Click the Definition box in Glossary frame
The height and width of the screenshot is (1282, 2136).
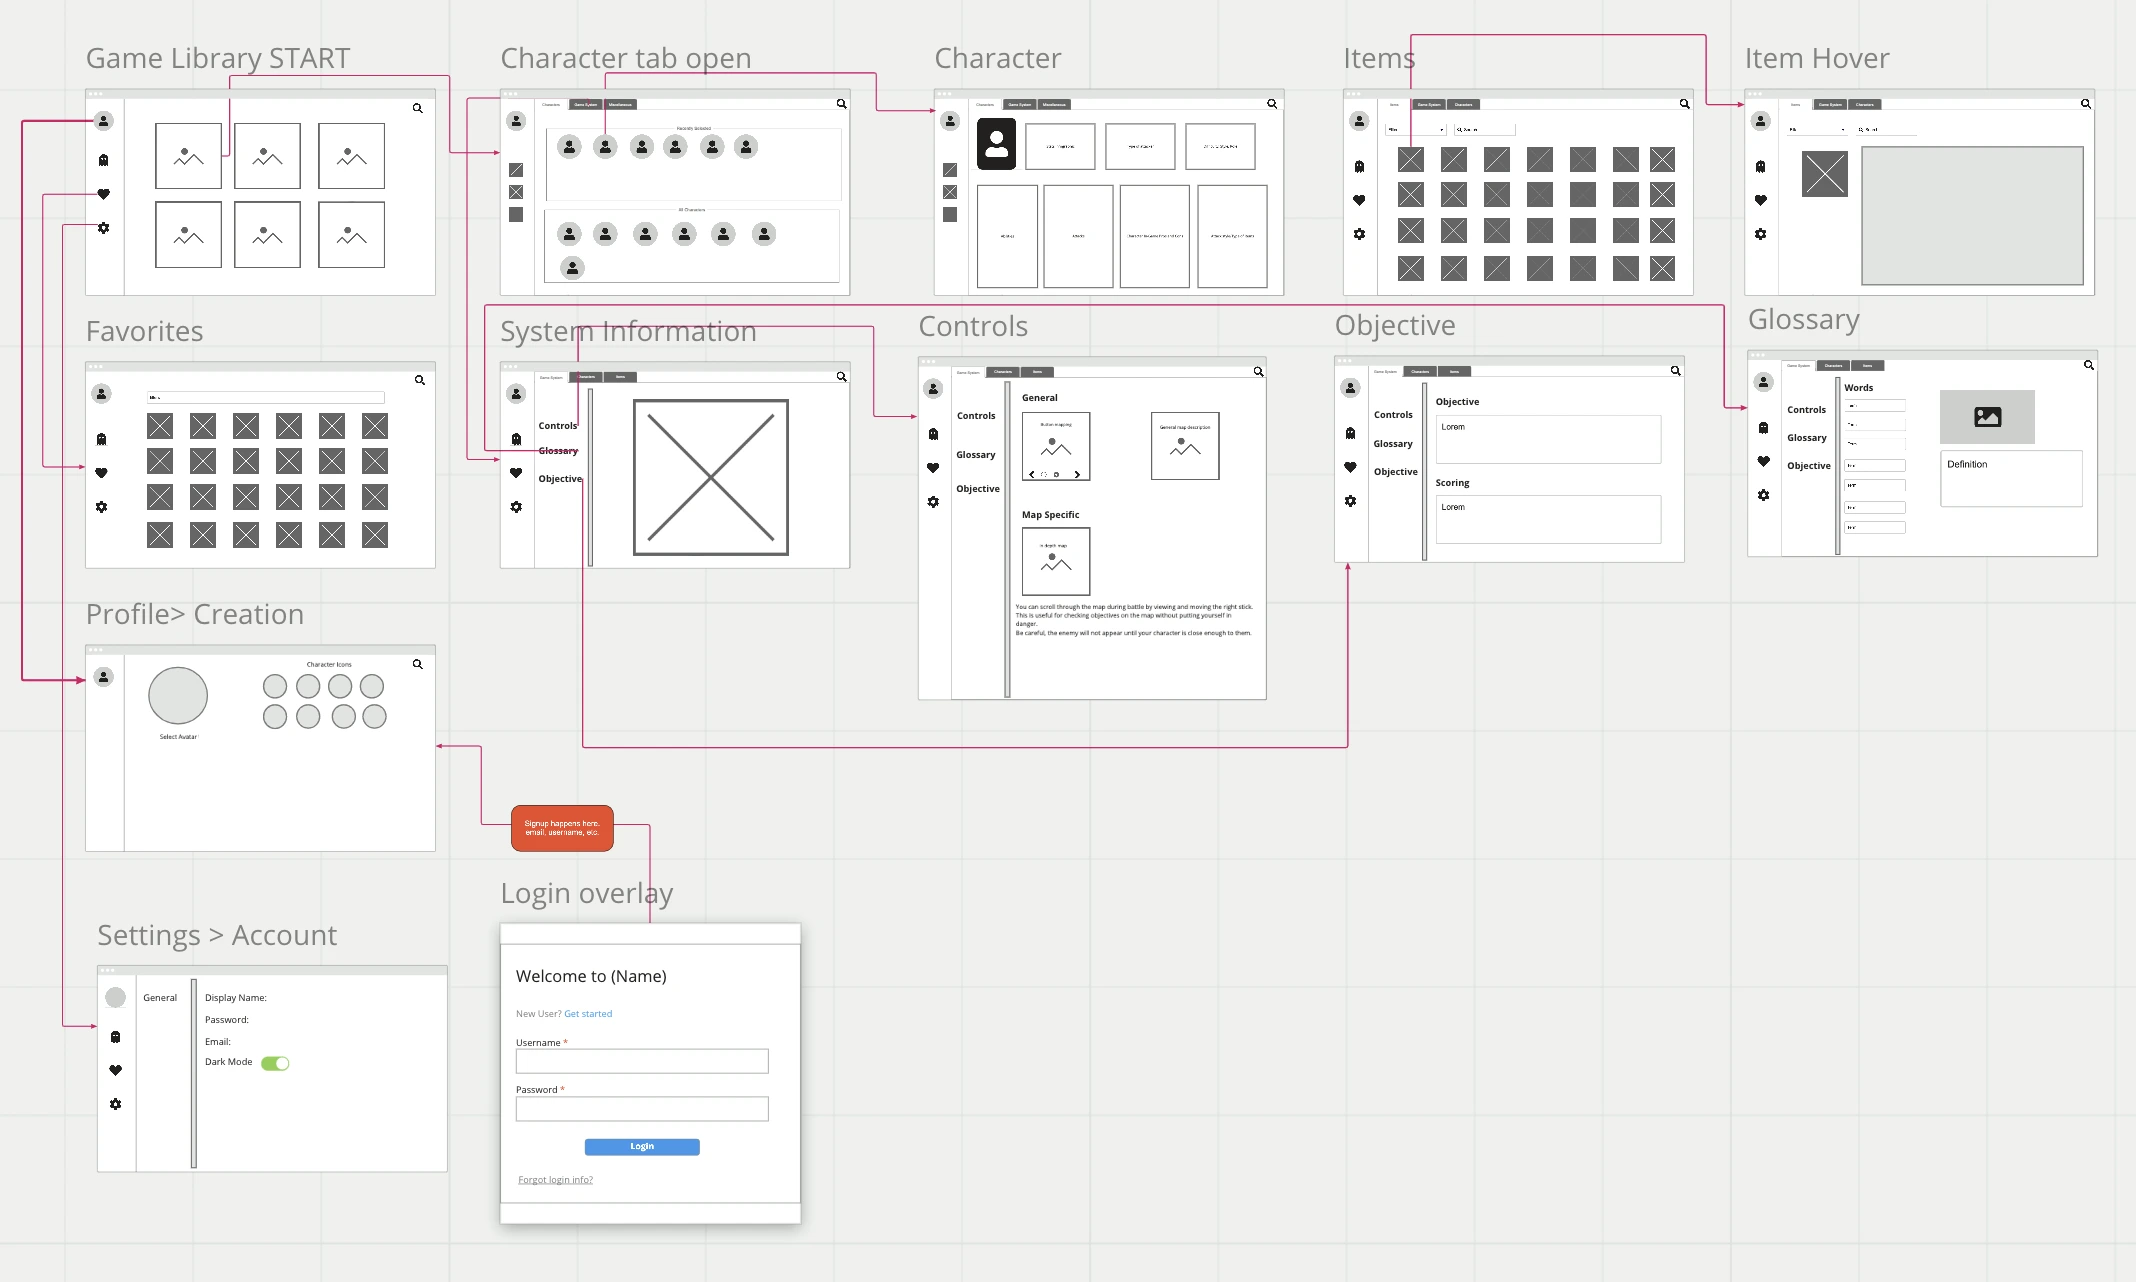[2011, 478]
